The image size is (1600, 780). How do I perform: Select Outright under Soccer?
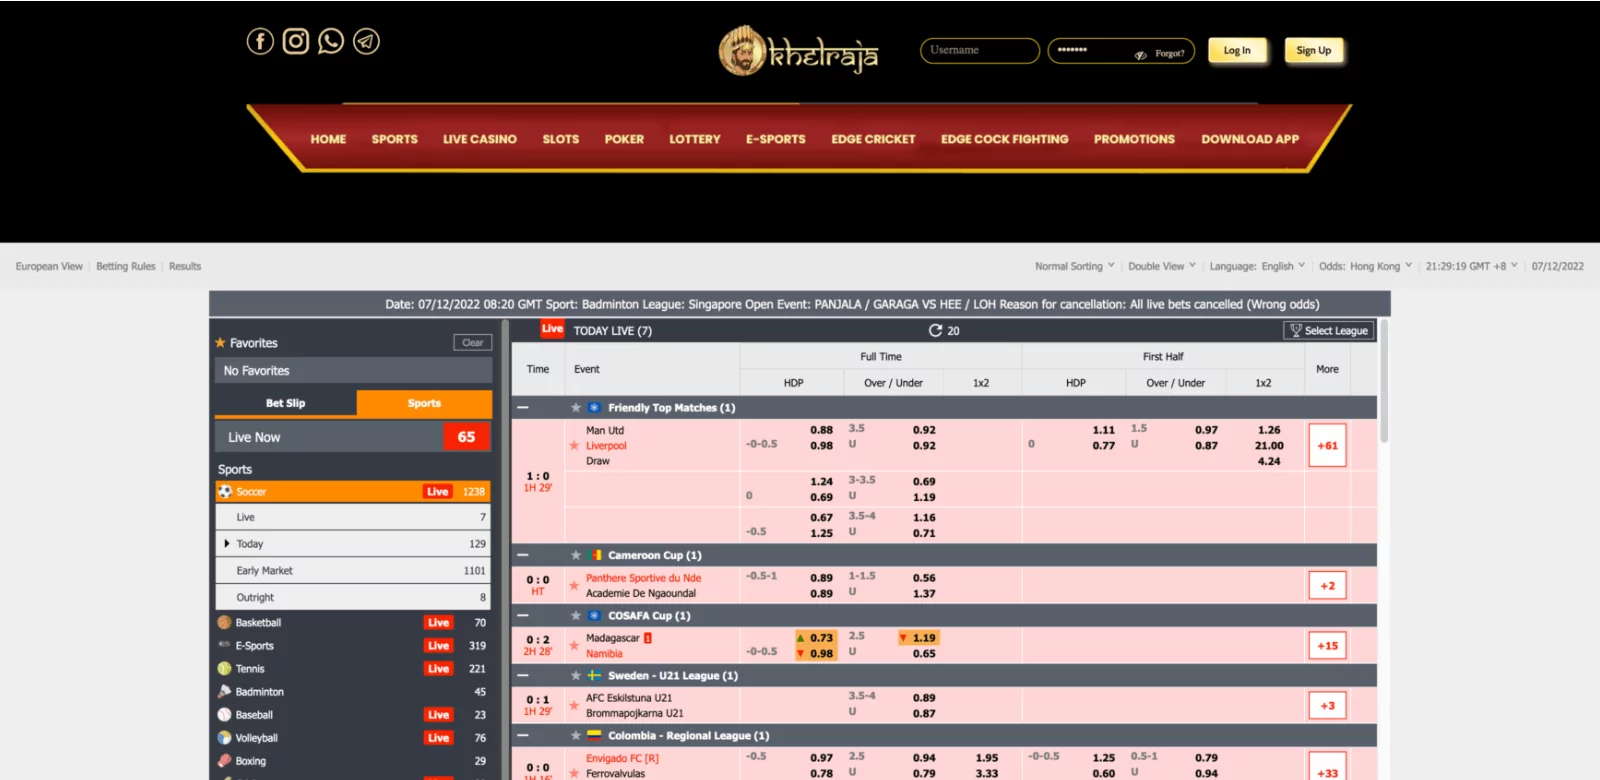(353, 597)
